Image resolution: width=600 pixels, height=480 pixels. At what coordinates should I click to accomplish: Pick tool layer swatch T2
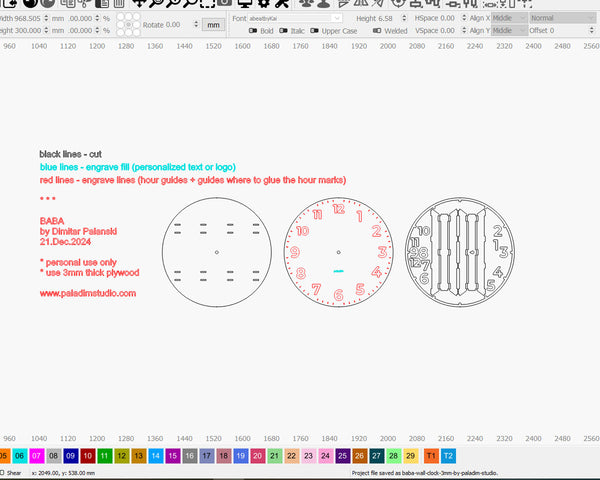point(448,456)
